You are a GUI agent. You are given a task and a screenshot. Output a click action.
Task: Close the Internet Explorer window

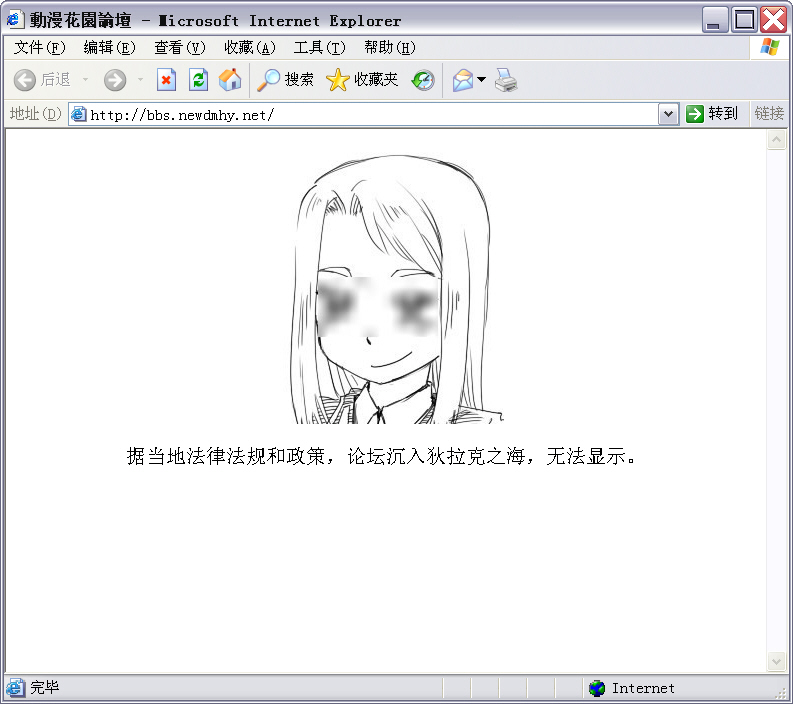(x=774, y=20)
